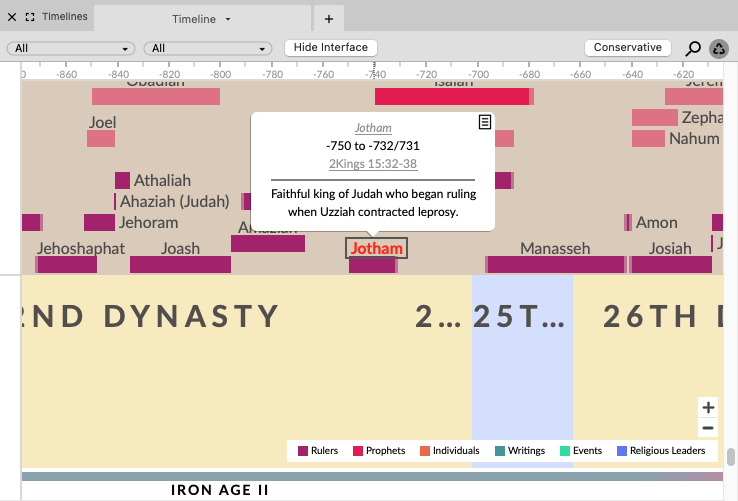Close the Timelines panel with X icon
The width and height of the screenshot is (738, 501).
coord(12,17)
